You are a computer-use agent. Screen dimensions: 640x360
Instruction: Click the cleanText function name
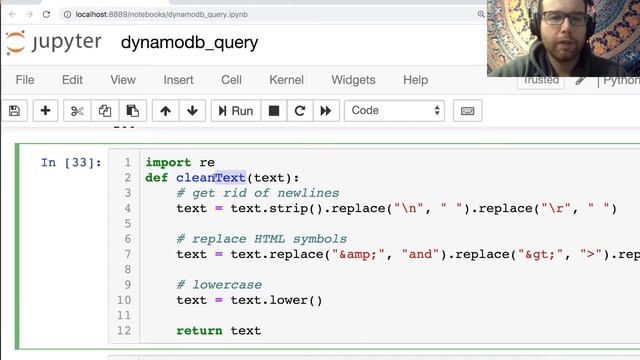click(x=211, y=178)
